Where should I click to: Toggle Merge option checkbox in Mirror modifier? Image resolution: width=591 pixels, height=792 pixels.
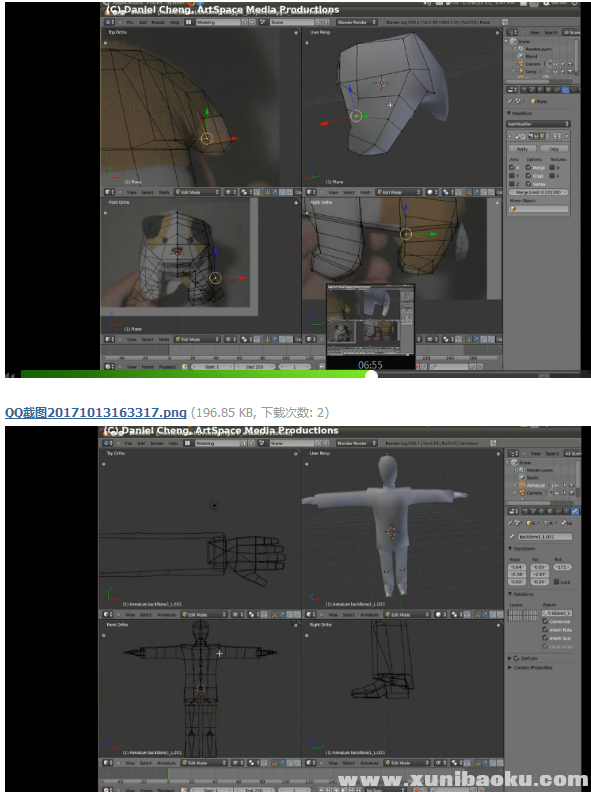[x=528, y=167]
